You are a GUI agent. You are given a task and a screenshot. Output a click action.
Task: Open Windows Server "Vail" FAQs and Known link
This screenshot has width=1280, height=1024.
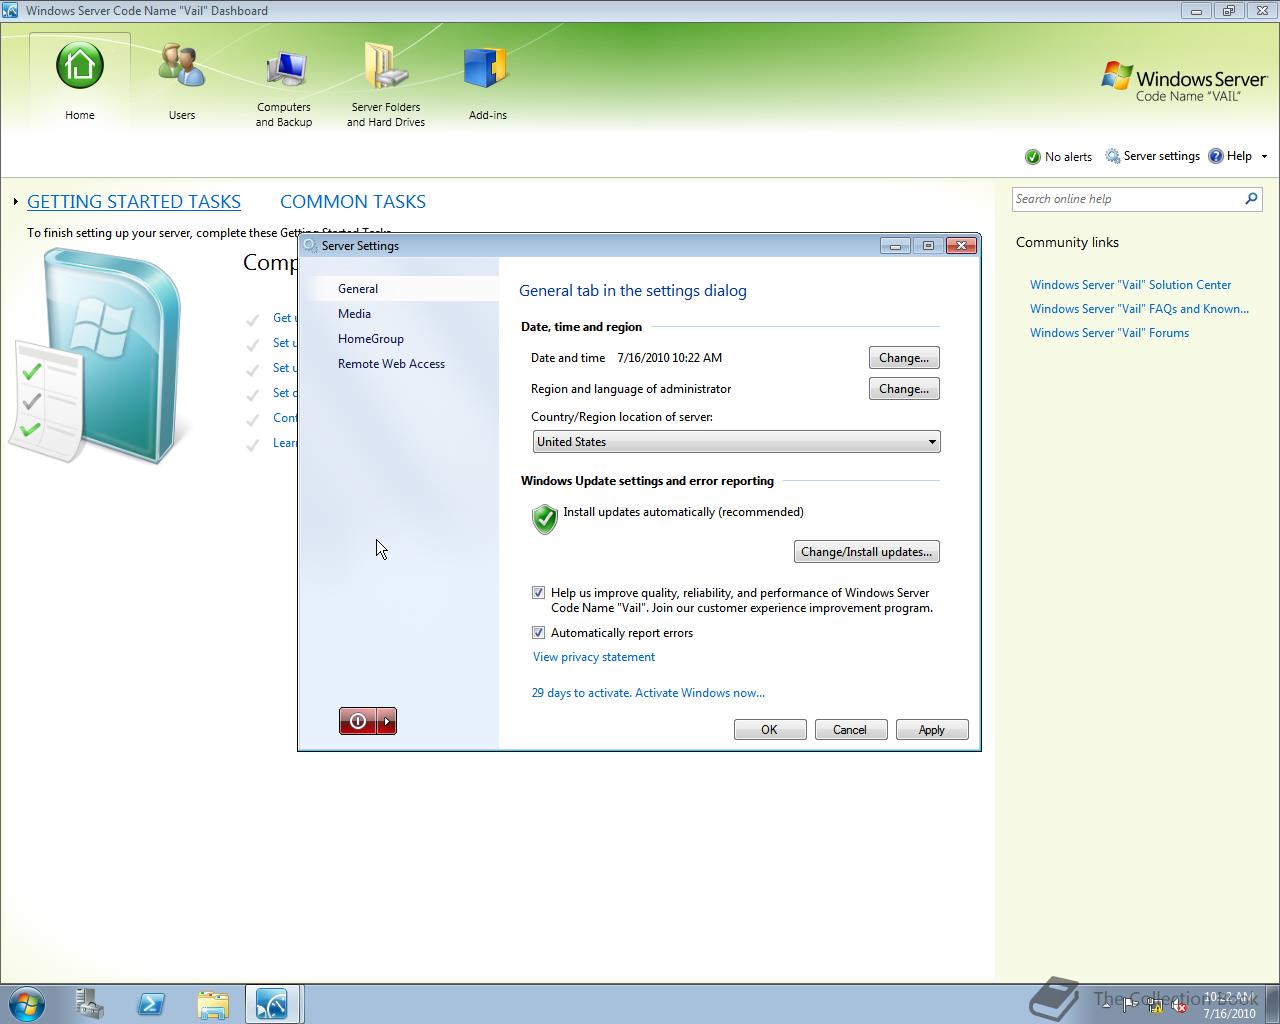click(1139, 309)
